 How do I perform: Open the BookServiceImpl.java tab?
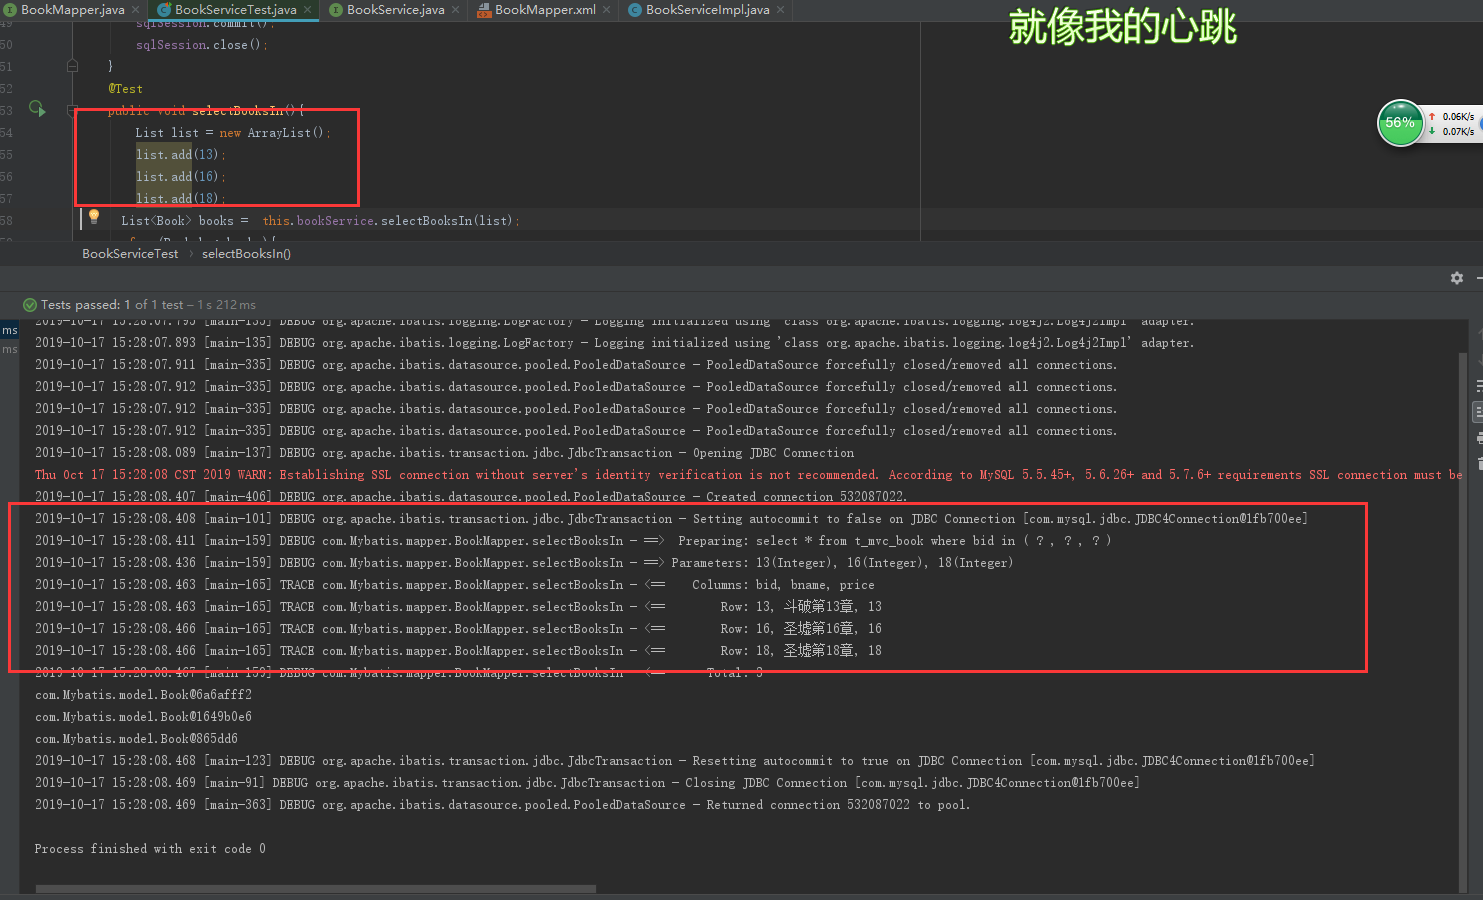tap(707, 10)
